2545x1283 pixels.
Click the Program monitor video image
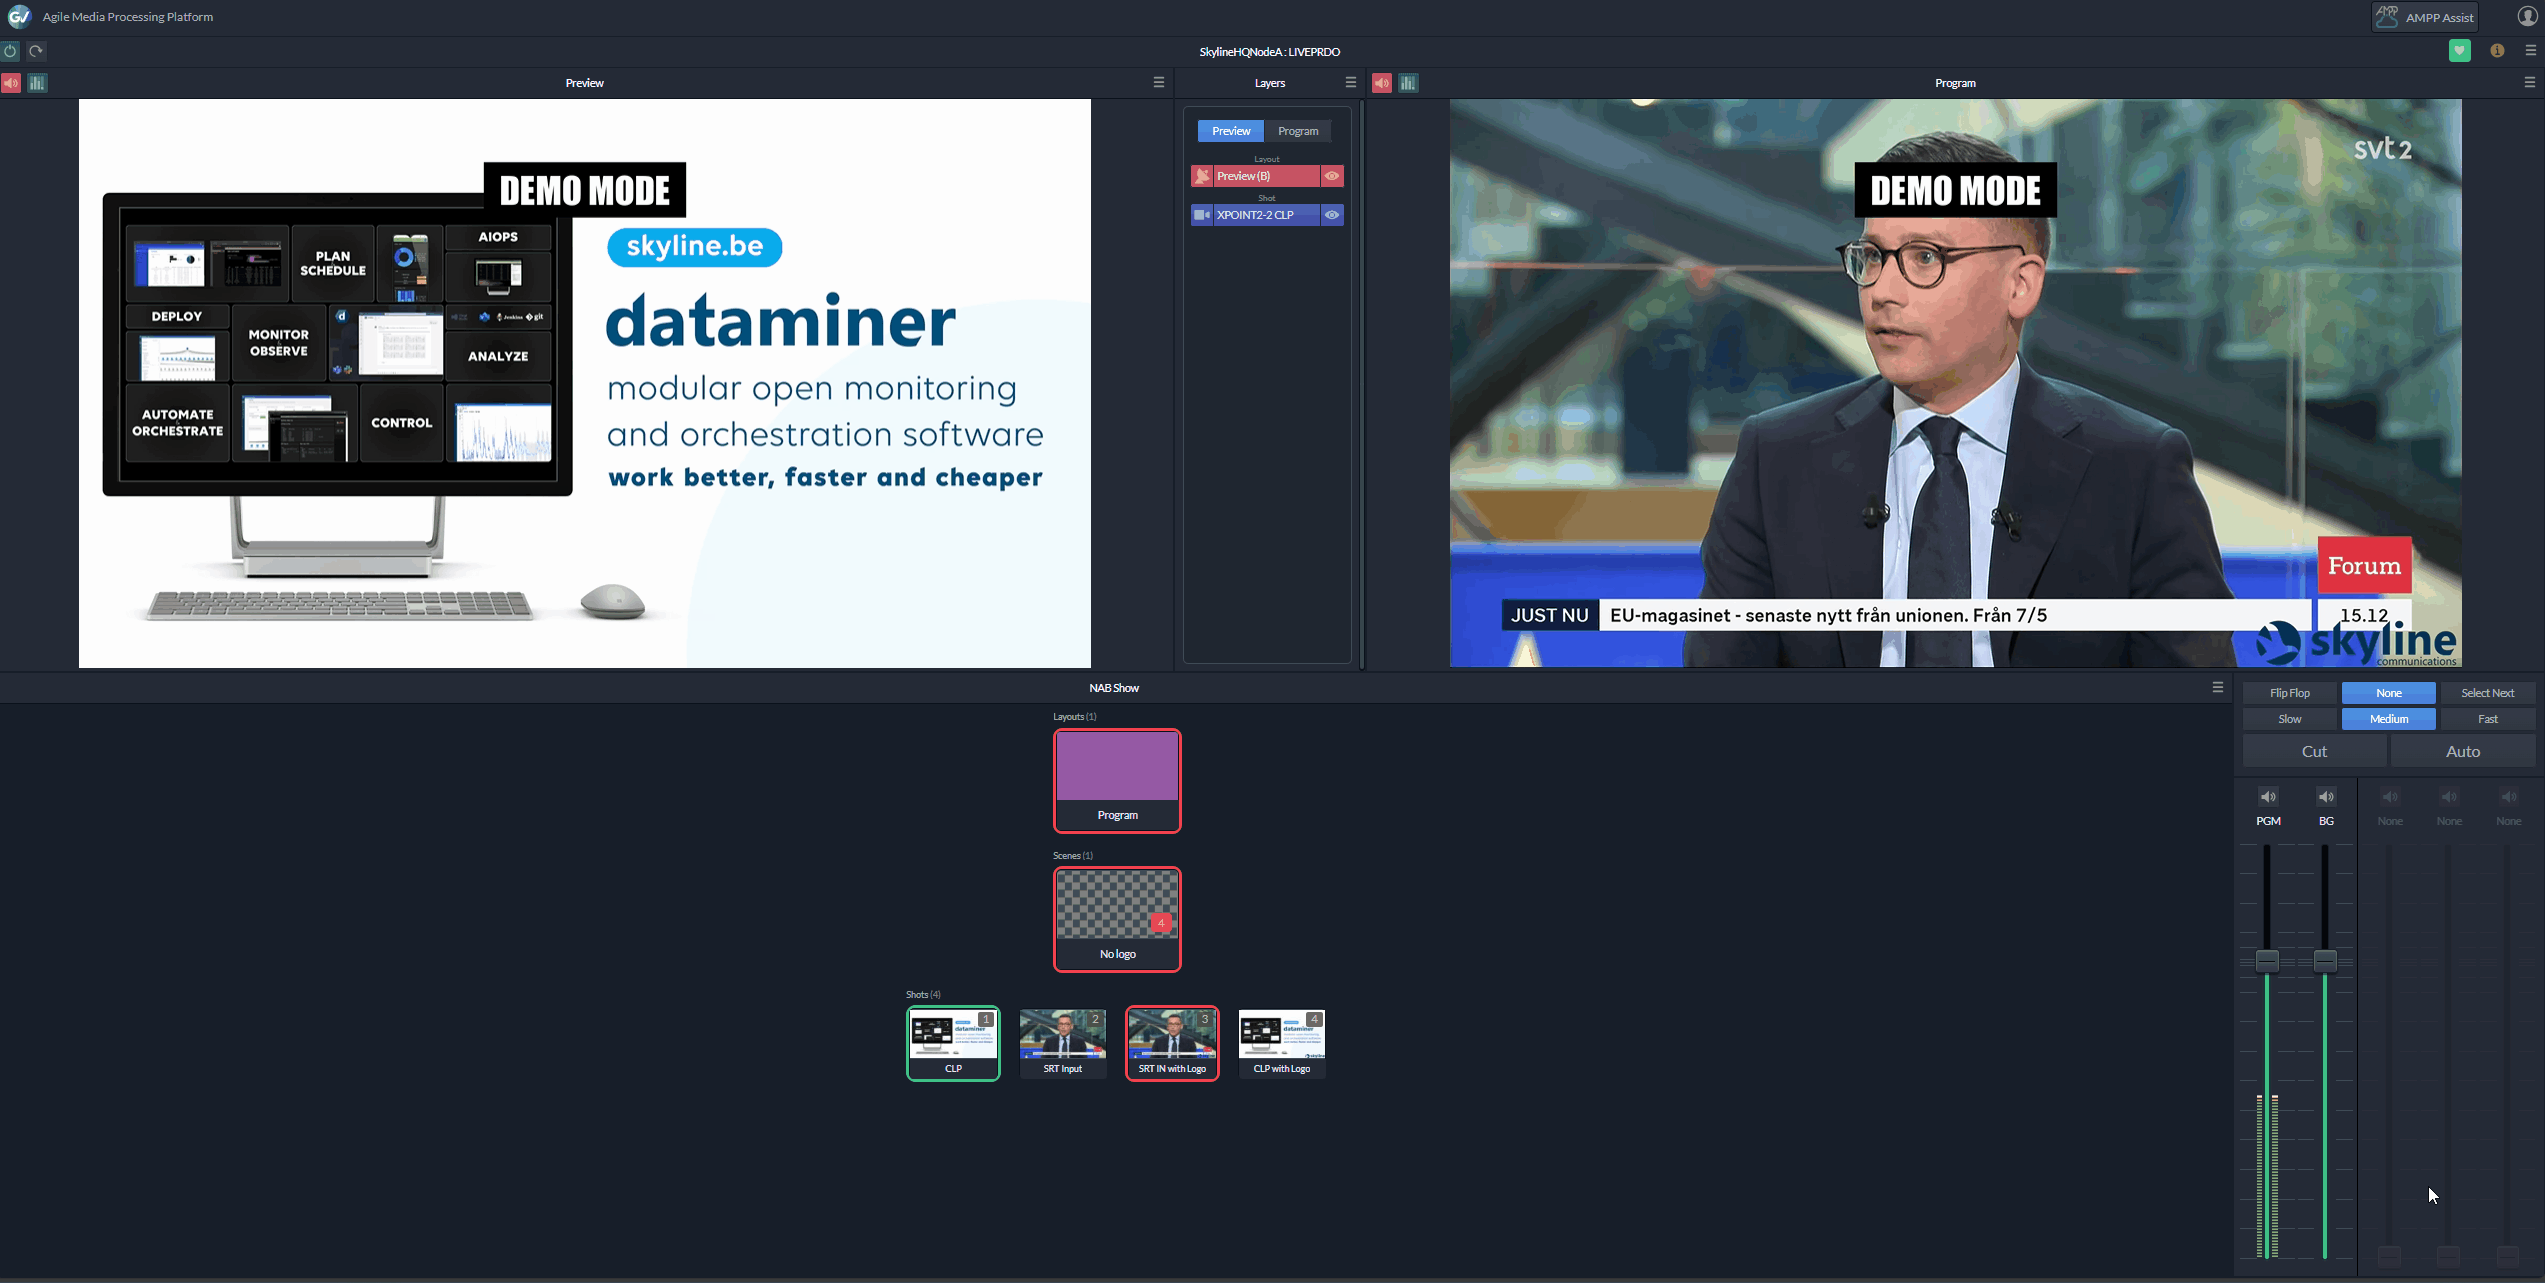1955,383
